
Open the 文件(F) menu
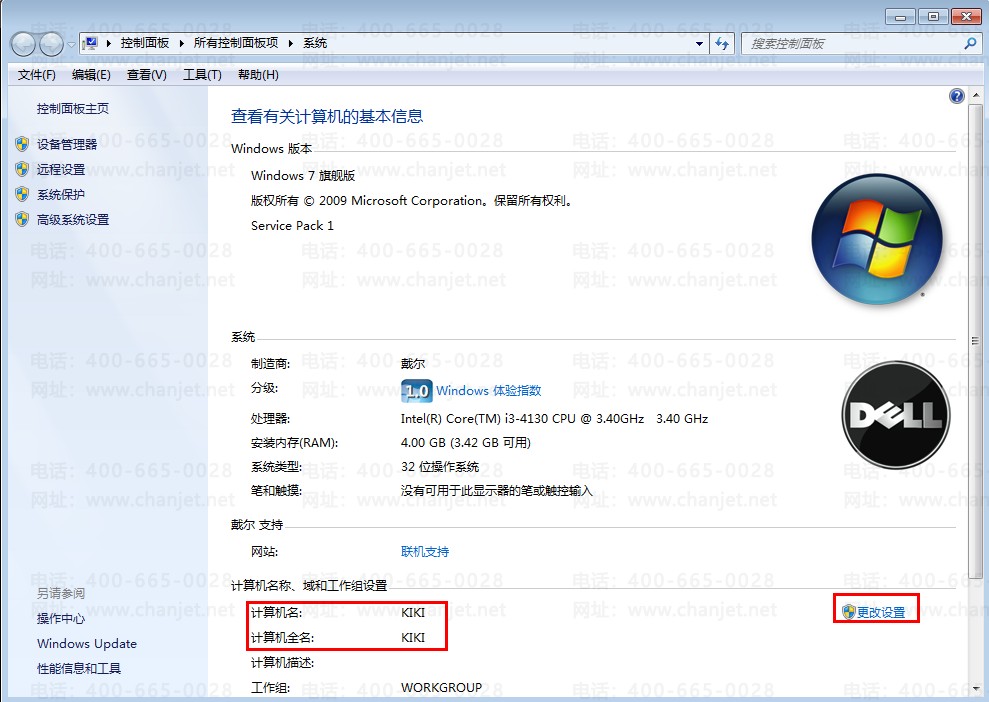click(37, 75)
